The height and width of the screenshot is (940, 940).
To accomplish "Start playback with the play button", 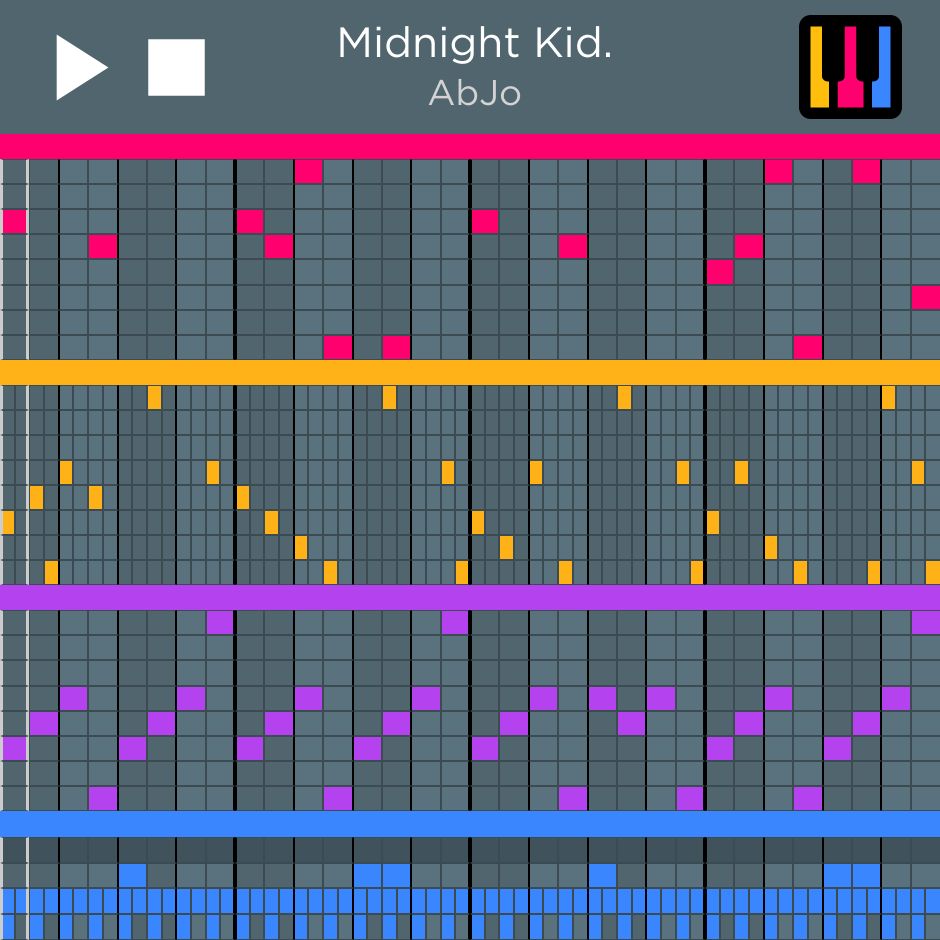I will 81,67.
